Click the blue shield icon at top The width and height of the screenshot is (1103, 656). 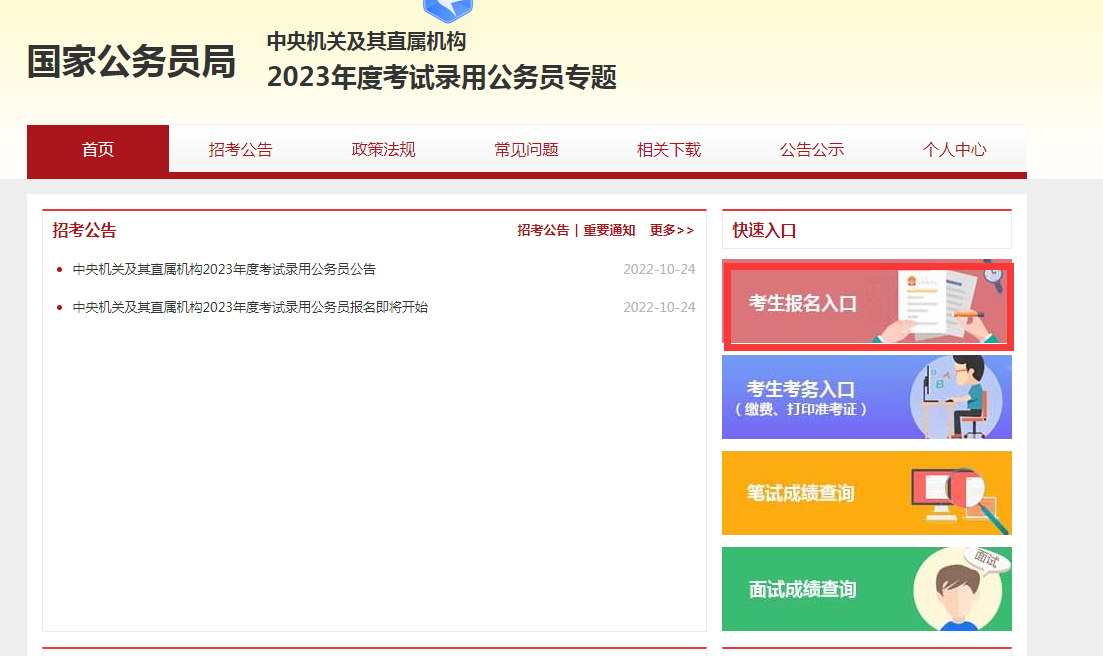click(x=448, y=10)
